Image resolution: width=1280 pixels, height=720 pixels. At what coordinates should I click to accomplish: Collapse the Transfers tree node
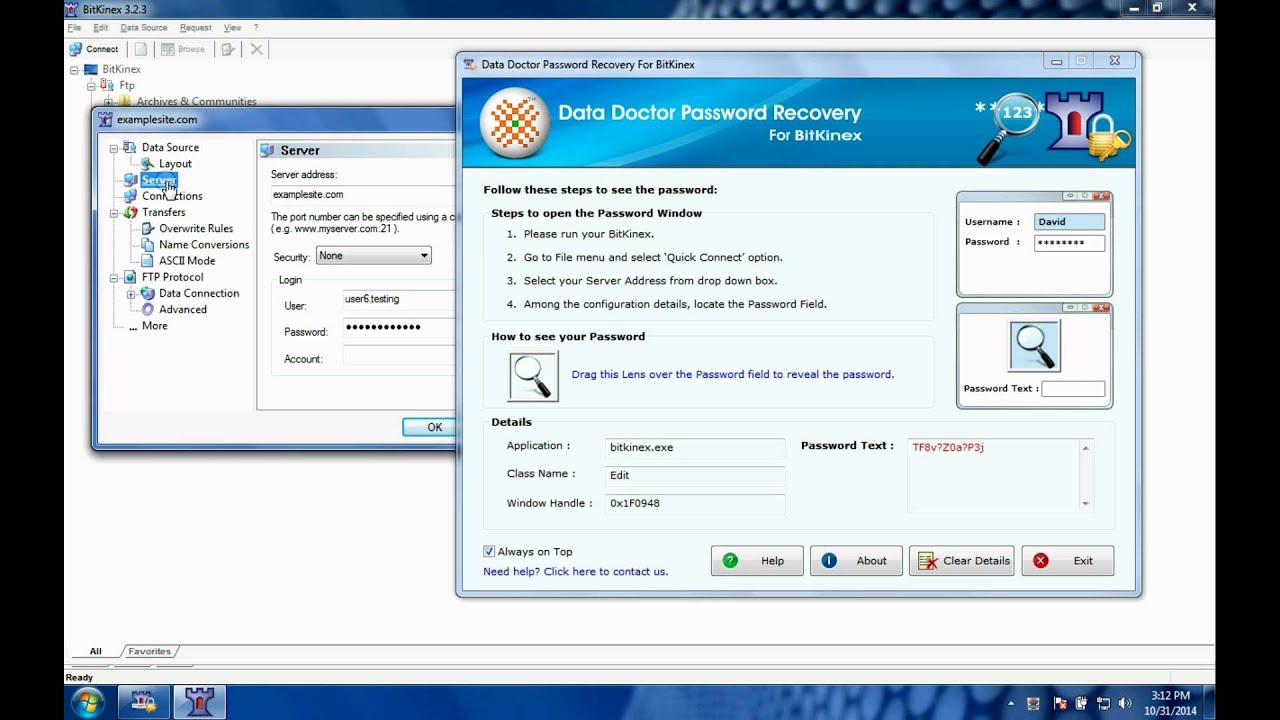click(x=114, y=213)
